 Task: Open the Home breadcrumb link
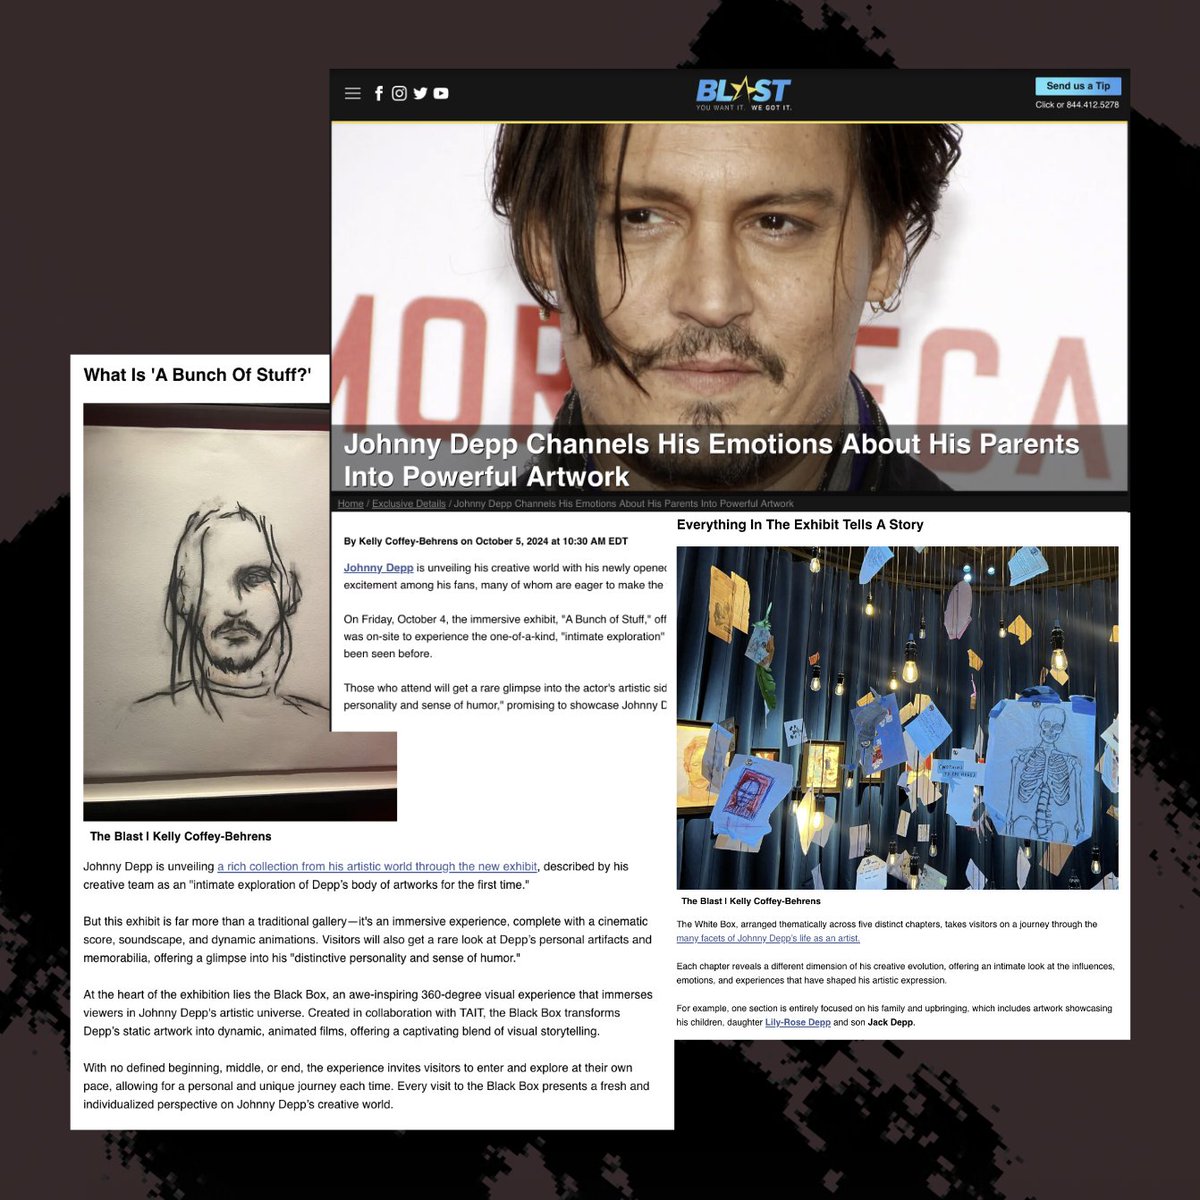click(350, 503)
